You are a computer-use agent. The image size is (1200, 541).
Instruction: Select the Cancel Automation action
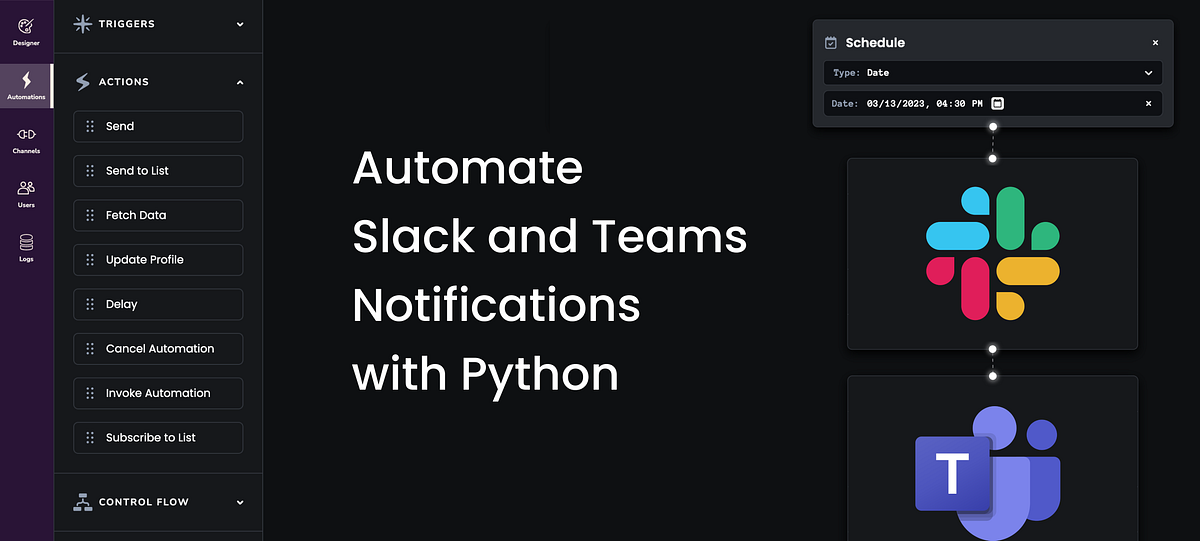[x=158, y=349]
